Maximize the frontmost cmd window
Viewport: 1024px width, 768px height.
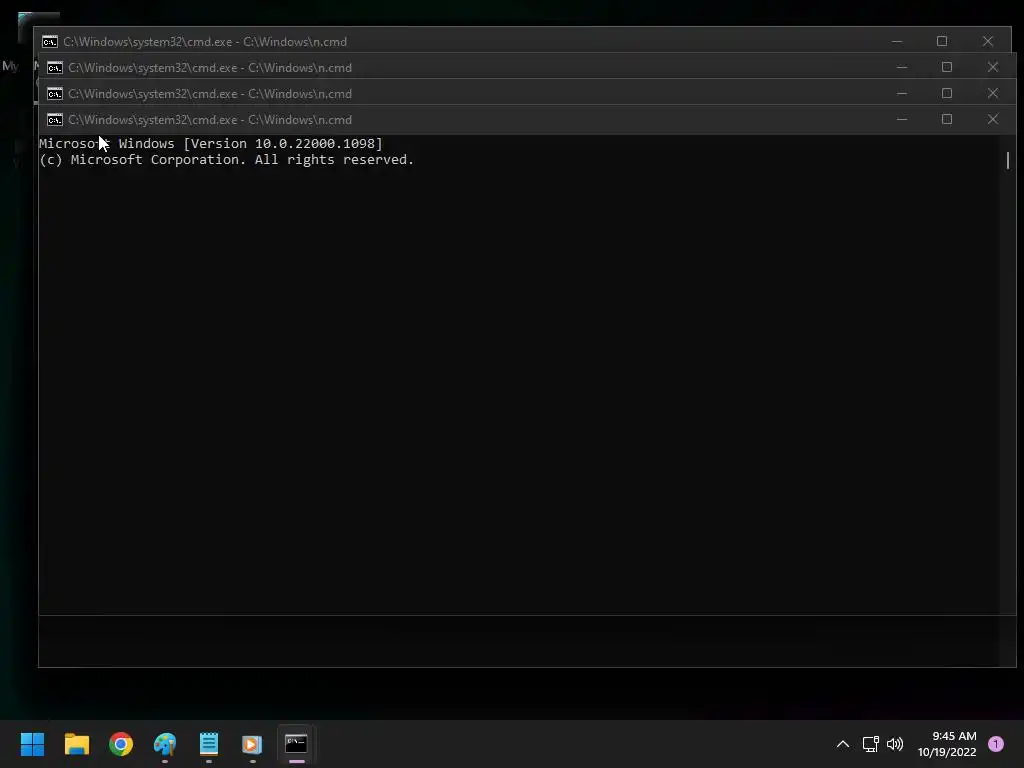(x=947, y=119)
